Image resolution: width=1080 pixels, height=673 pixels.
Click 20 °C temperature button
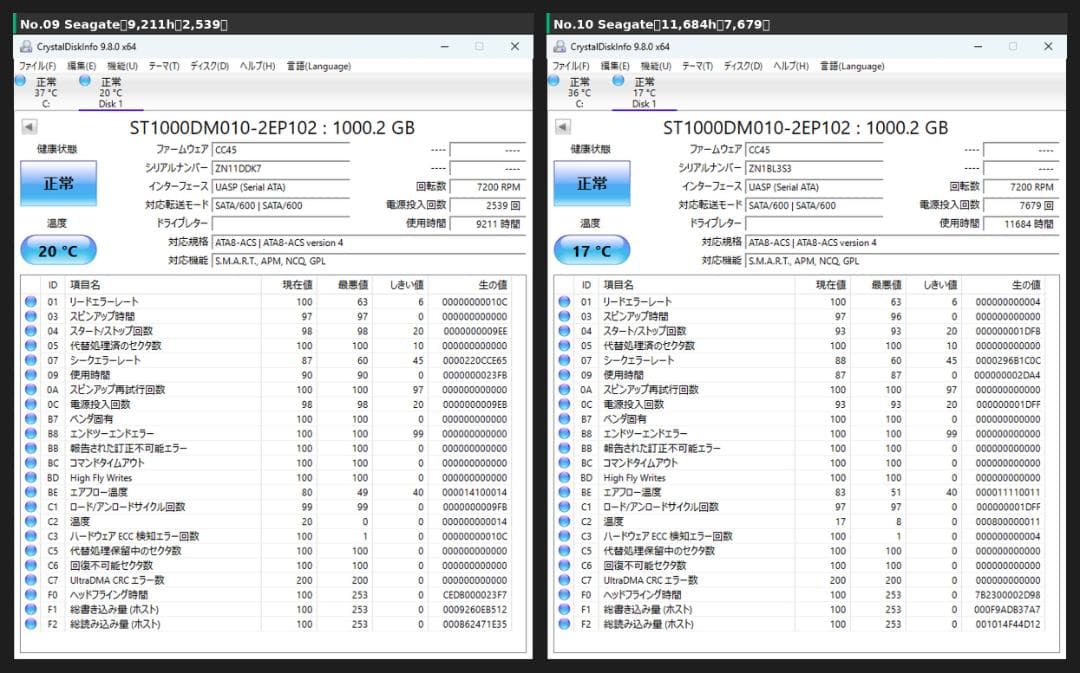click(59, 250)
